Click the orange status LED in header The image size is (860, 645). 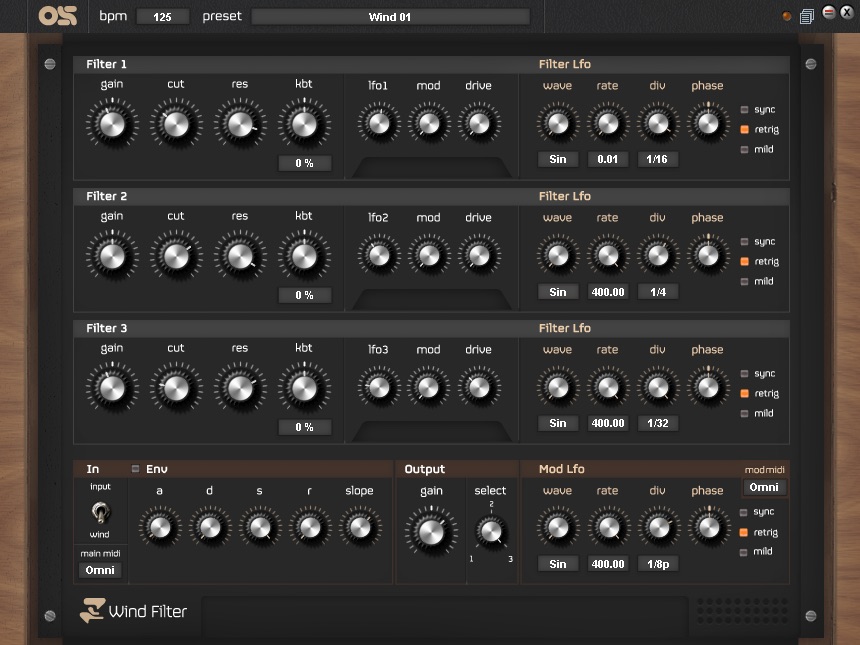click(x=787, y=16)
